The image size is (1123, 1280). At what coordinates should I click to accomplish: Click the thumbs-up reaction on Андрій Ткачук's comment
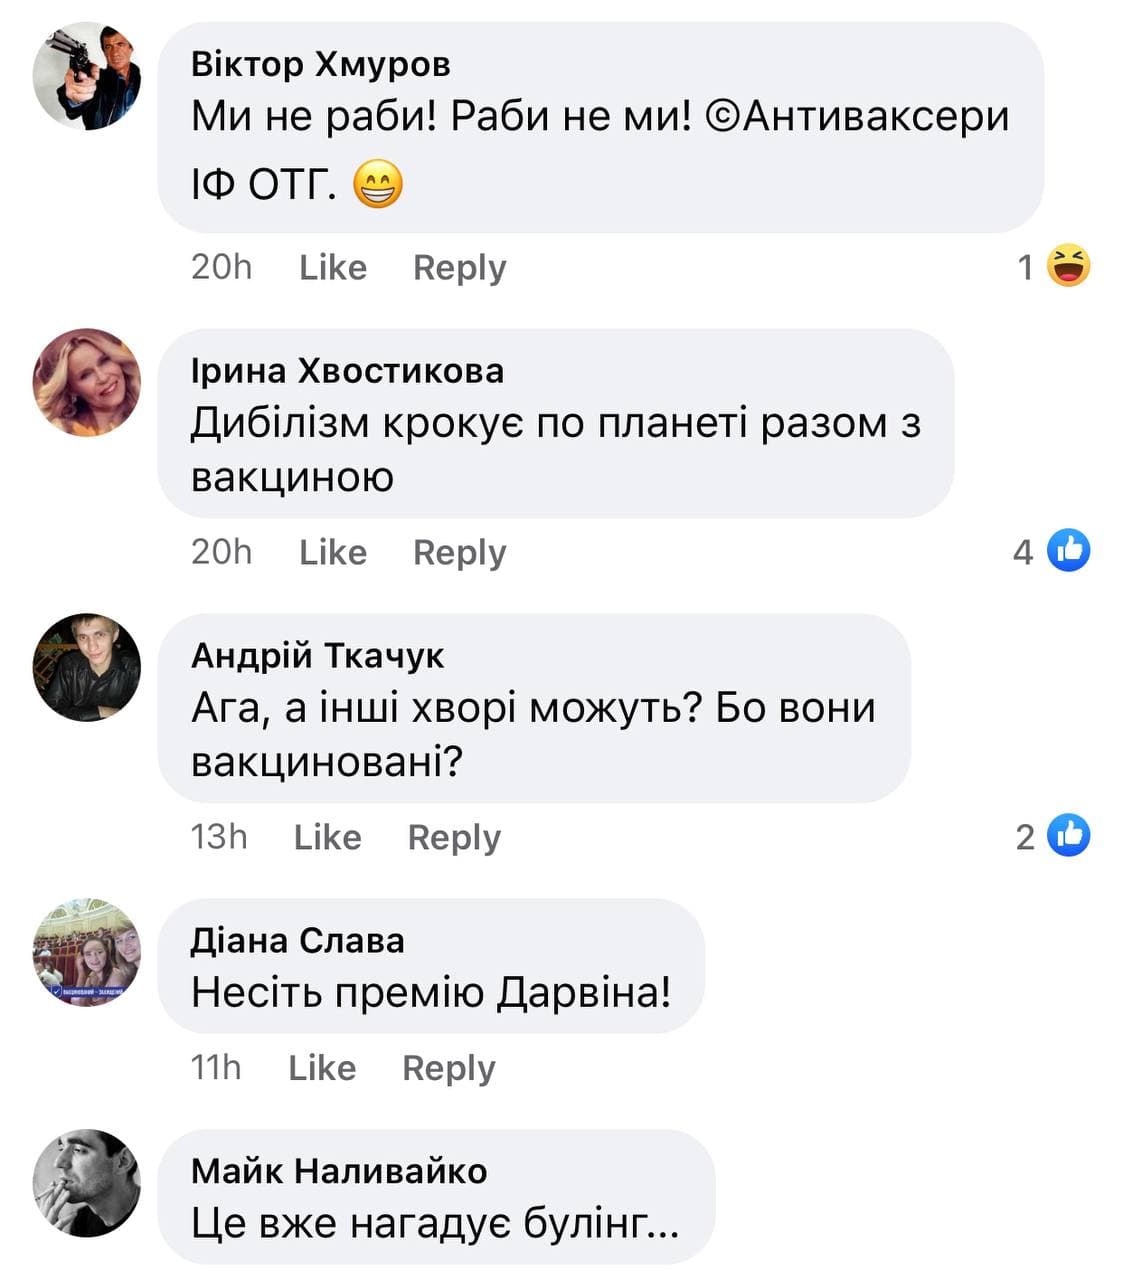[1069, 835]
